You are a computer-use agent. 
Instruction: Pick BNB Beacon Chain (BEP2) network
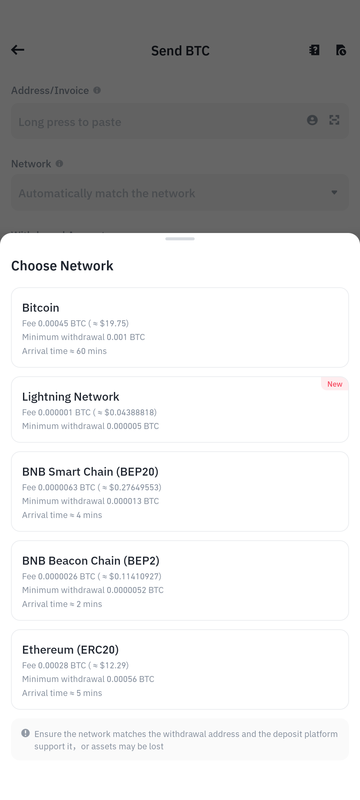pyautogui.click(x=180, y=581)
